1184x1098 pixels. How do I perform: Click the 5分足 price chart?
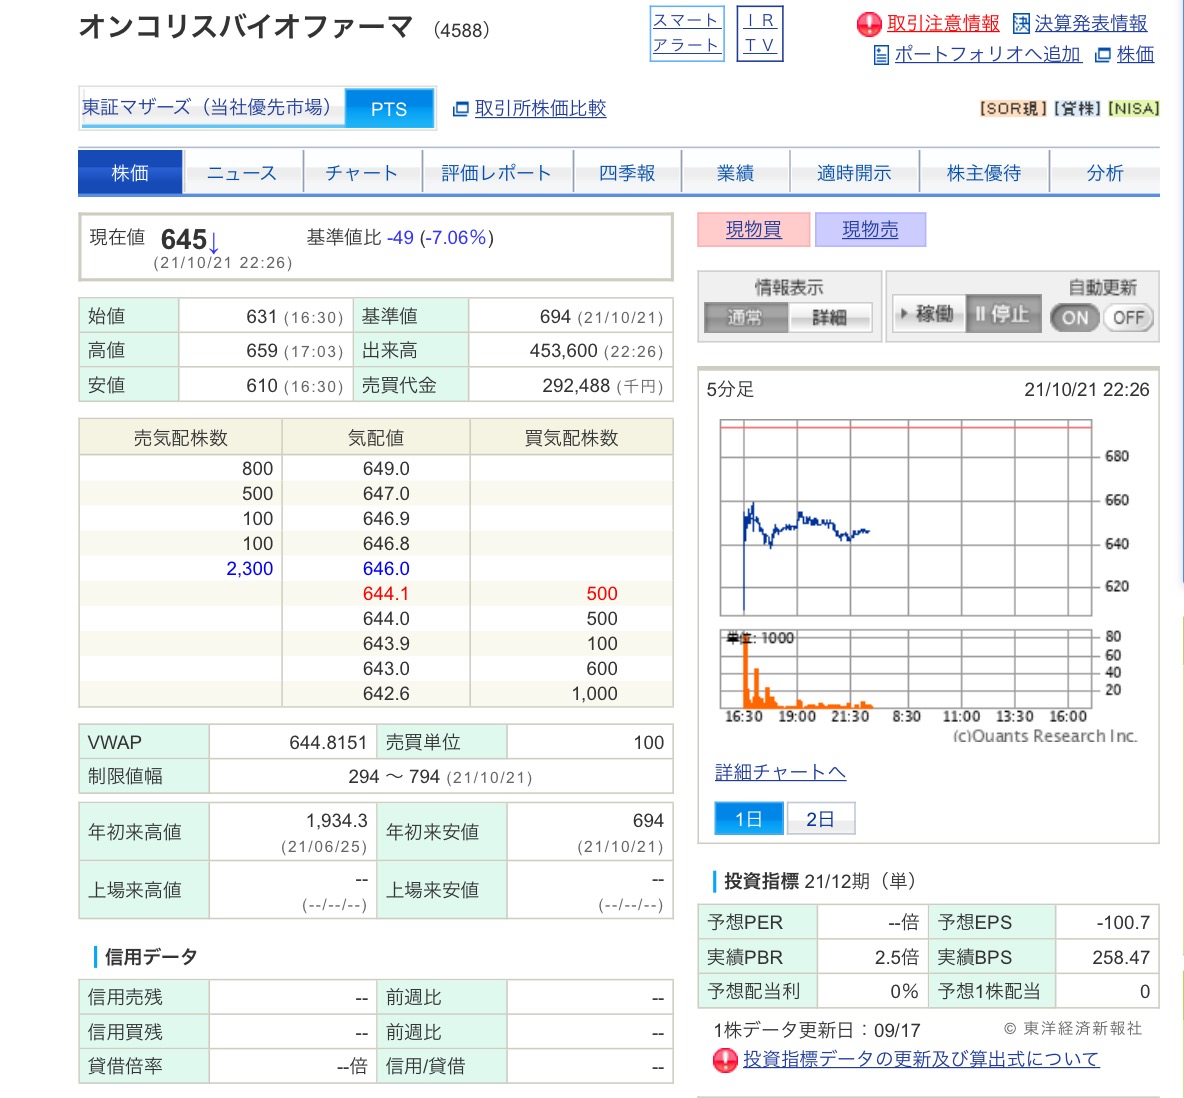pyautogui.click(x=906, y=518)
